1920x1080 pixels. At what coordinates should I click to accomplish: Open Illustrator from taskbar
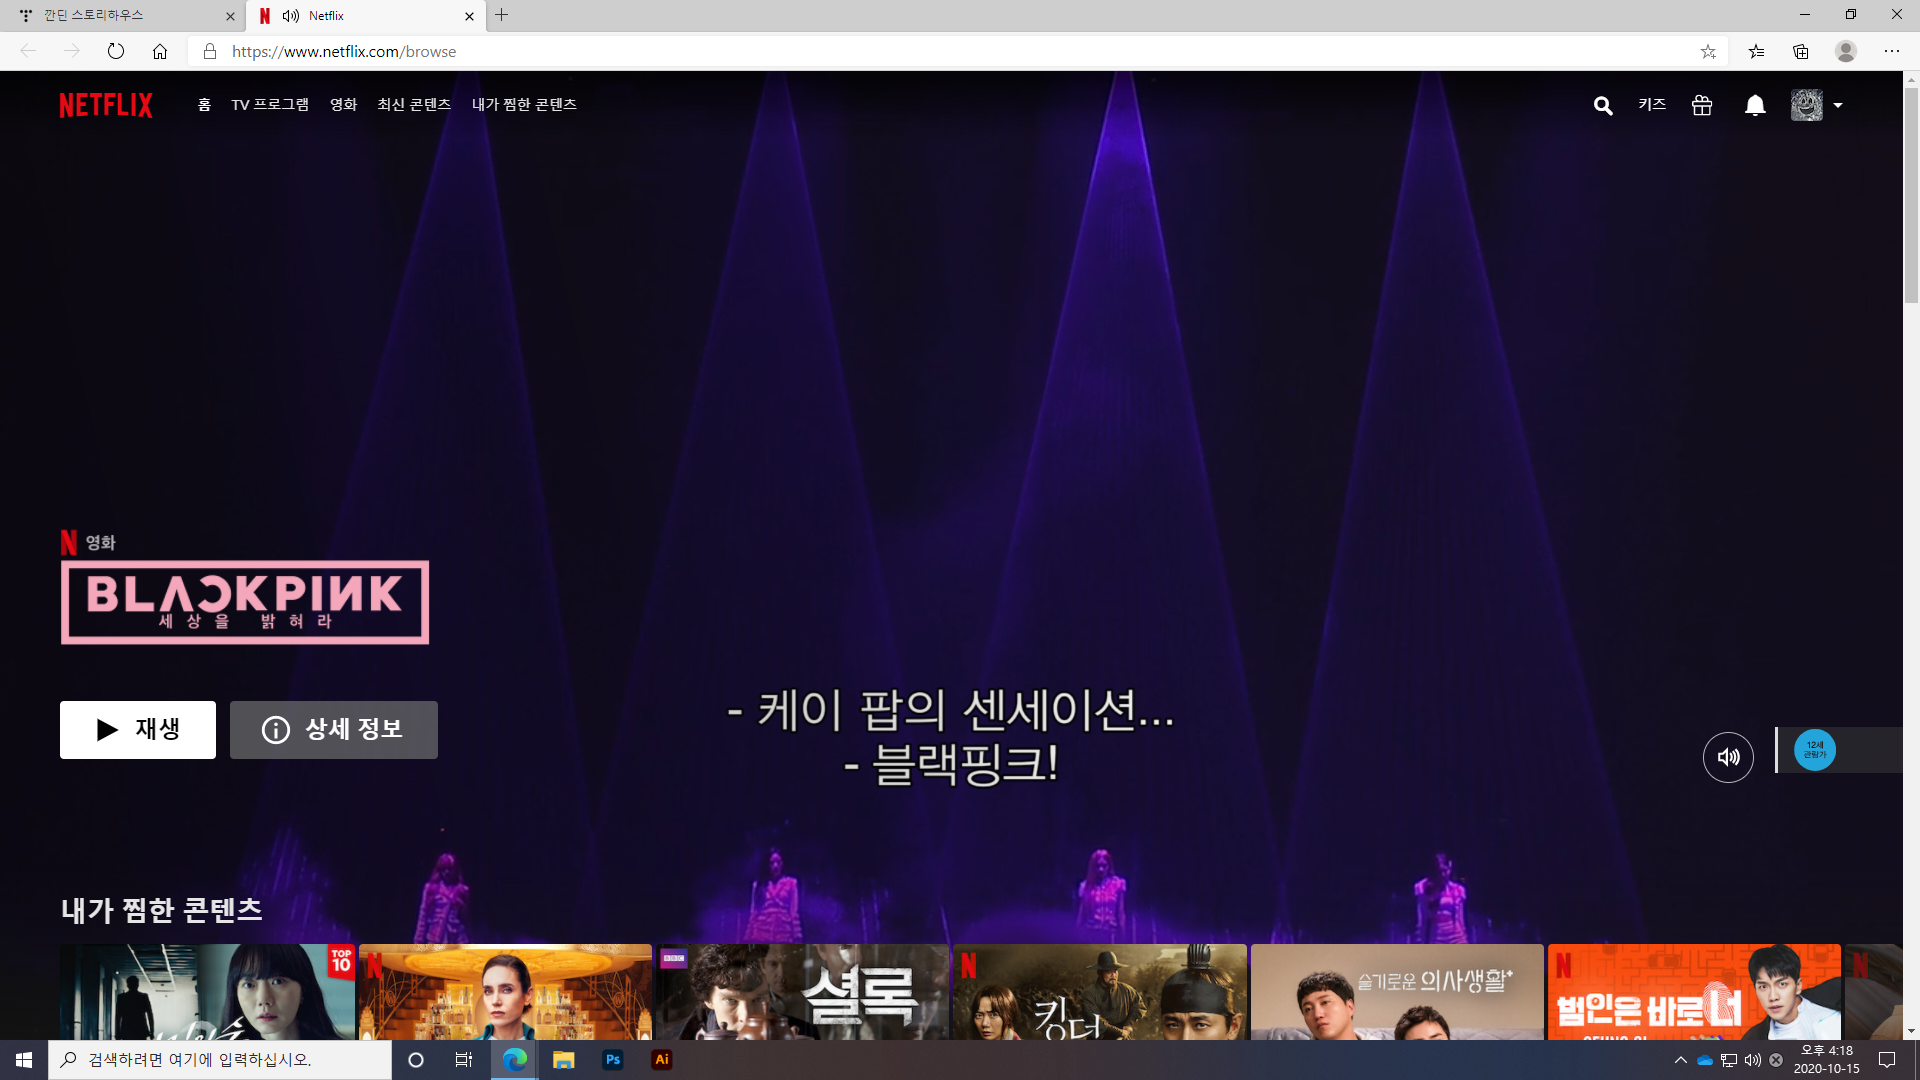pos(661,1060)
